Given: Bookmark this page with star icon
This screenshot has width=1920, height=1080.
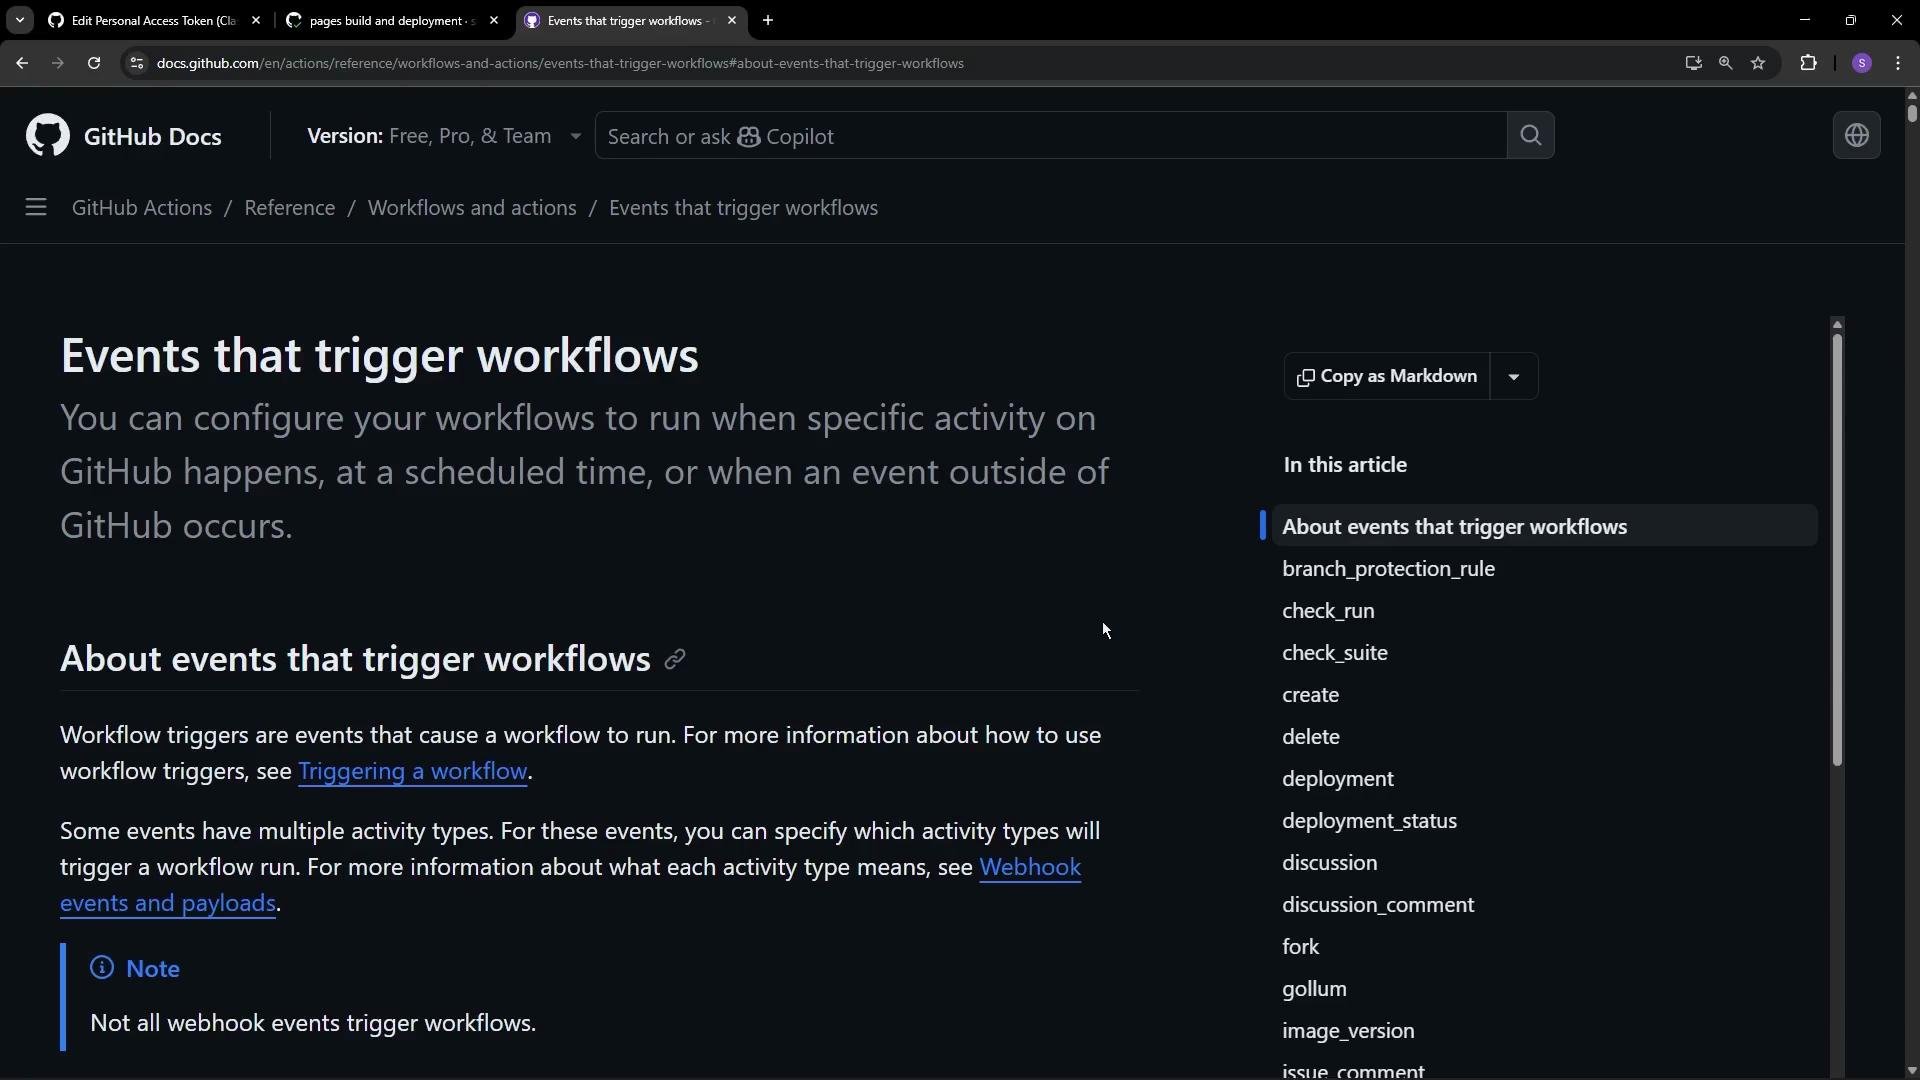Looking at the screenshot, I should pyautogui.click(x=1758, y=63).
